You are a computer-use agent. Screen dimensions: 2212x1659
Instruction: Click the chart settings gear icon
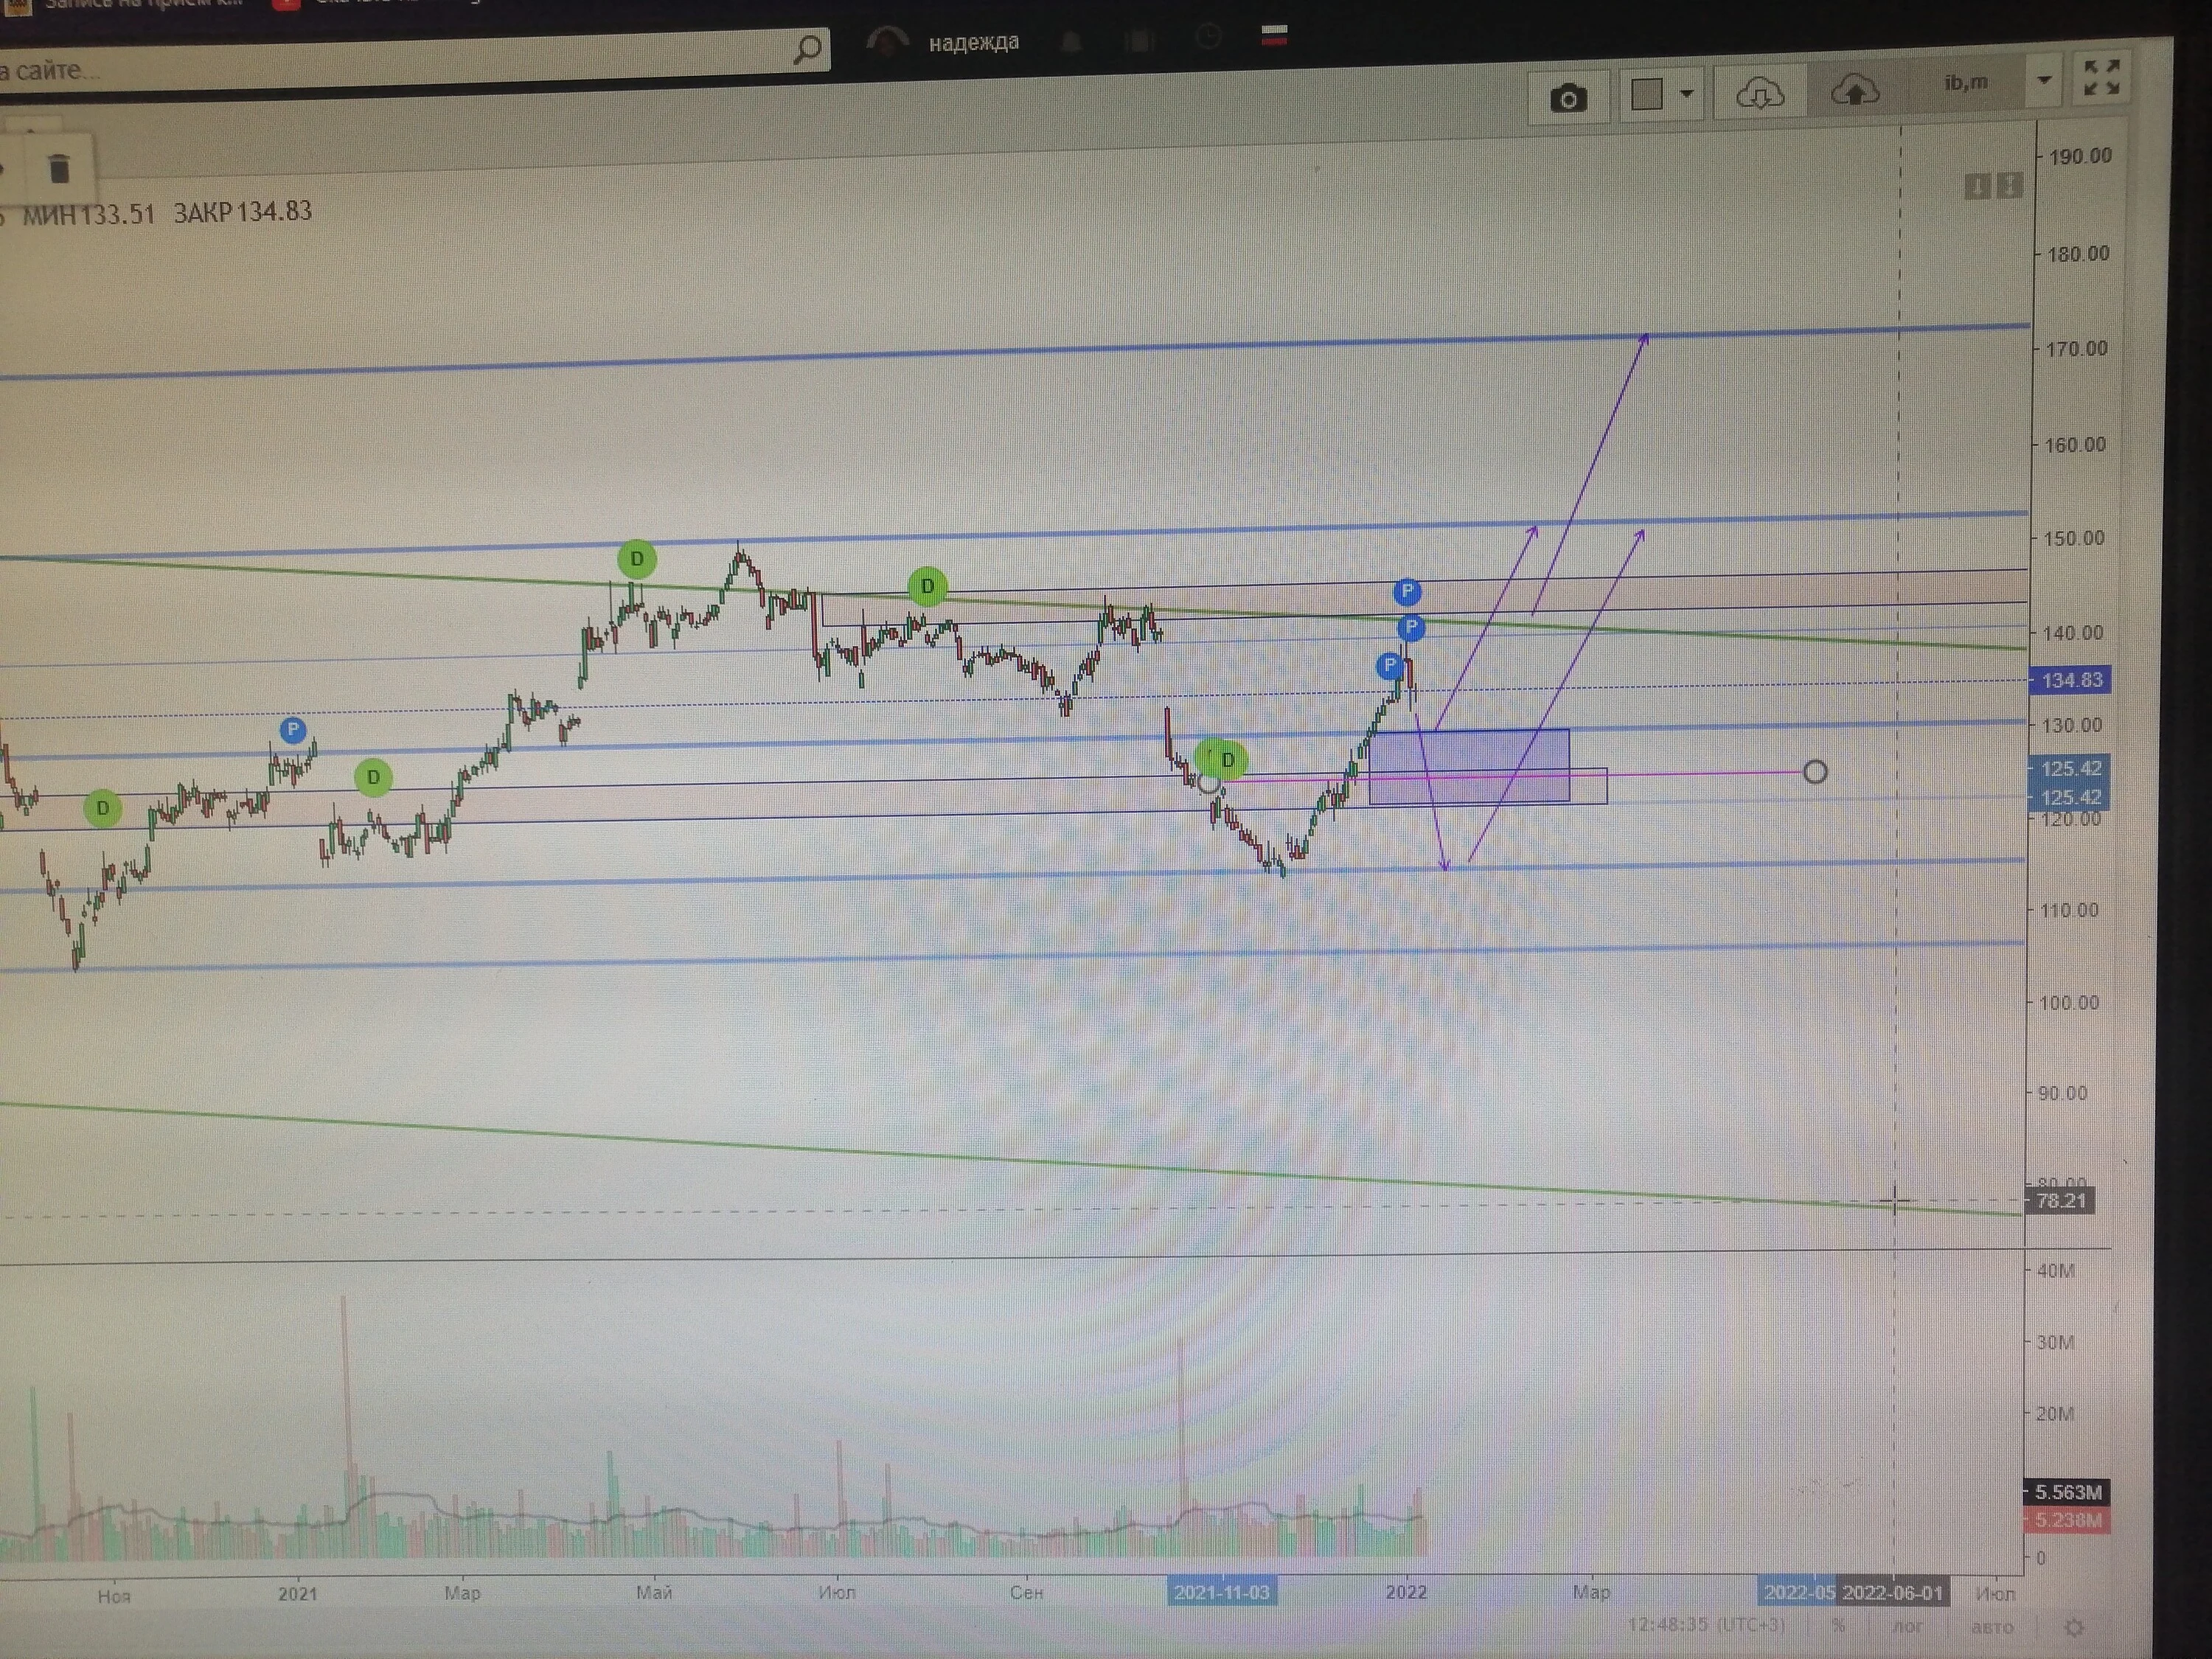2075,1628
